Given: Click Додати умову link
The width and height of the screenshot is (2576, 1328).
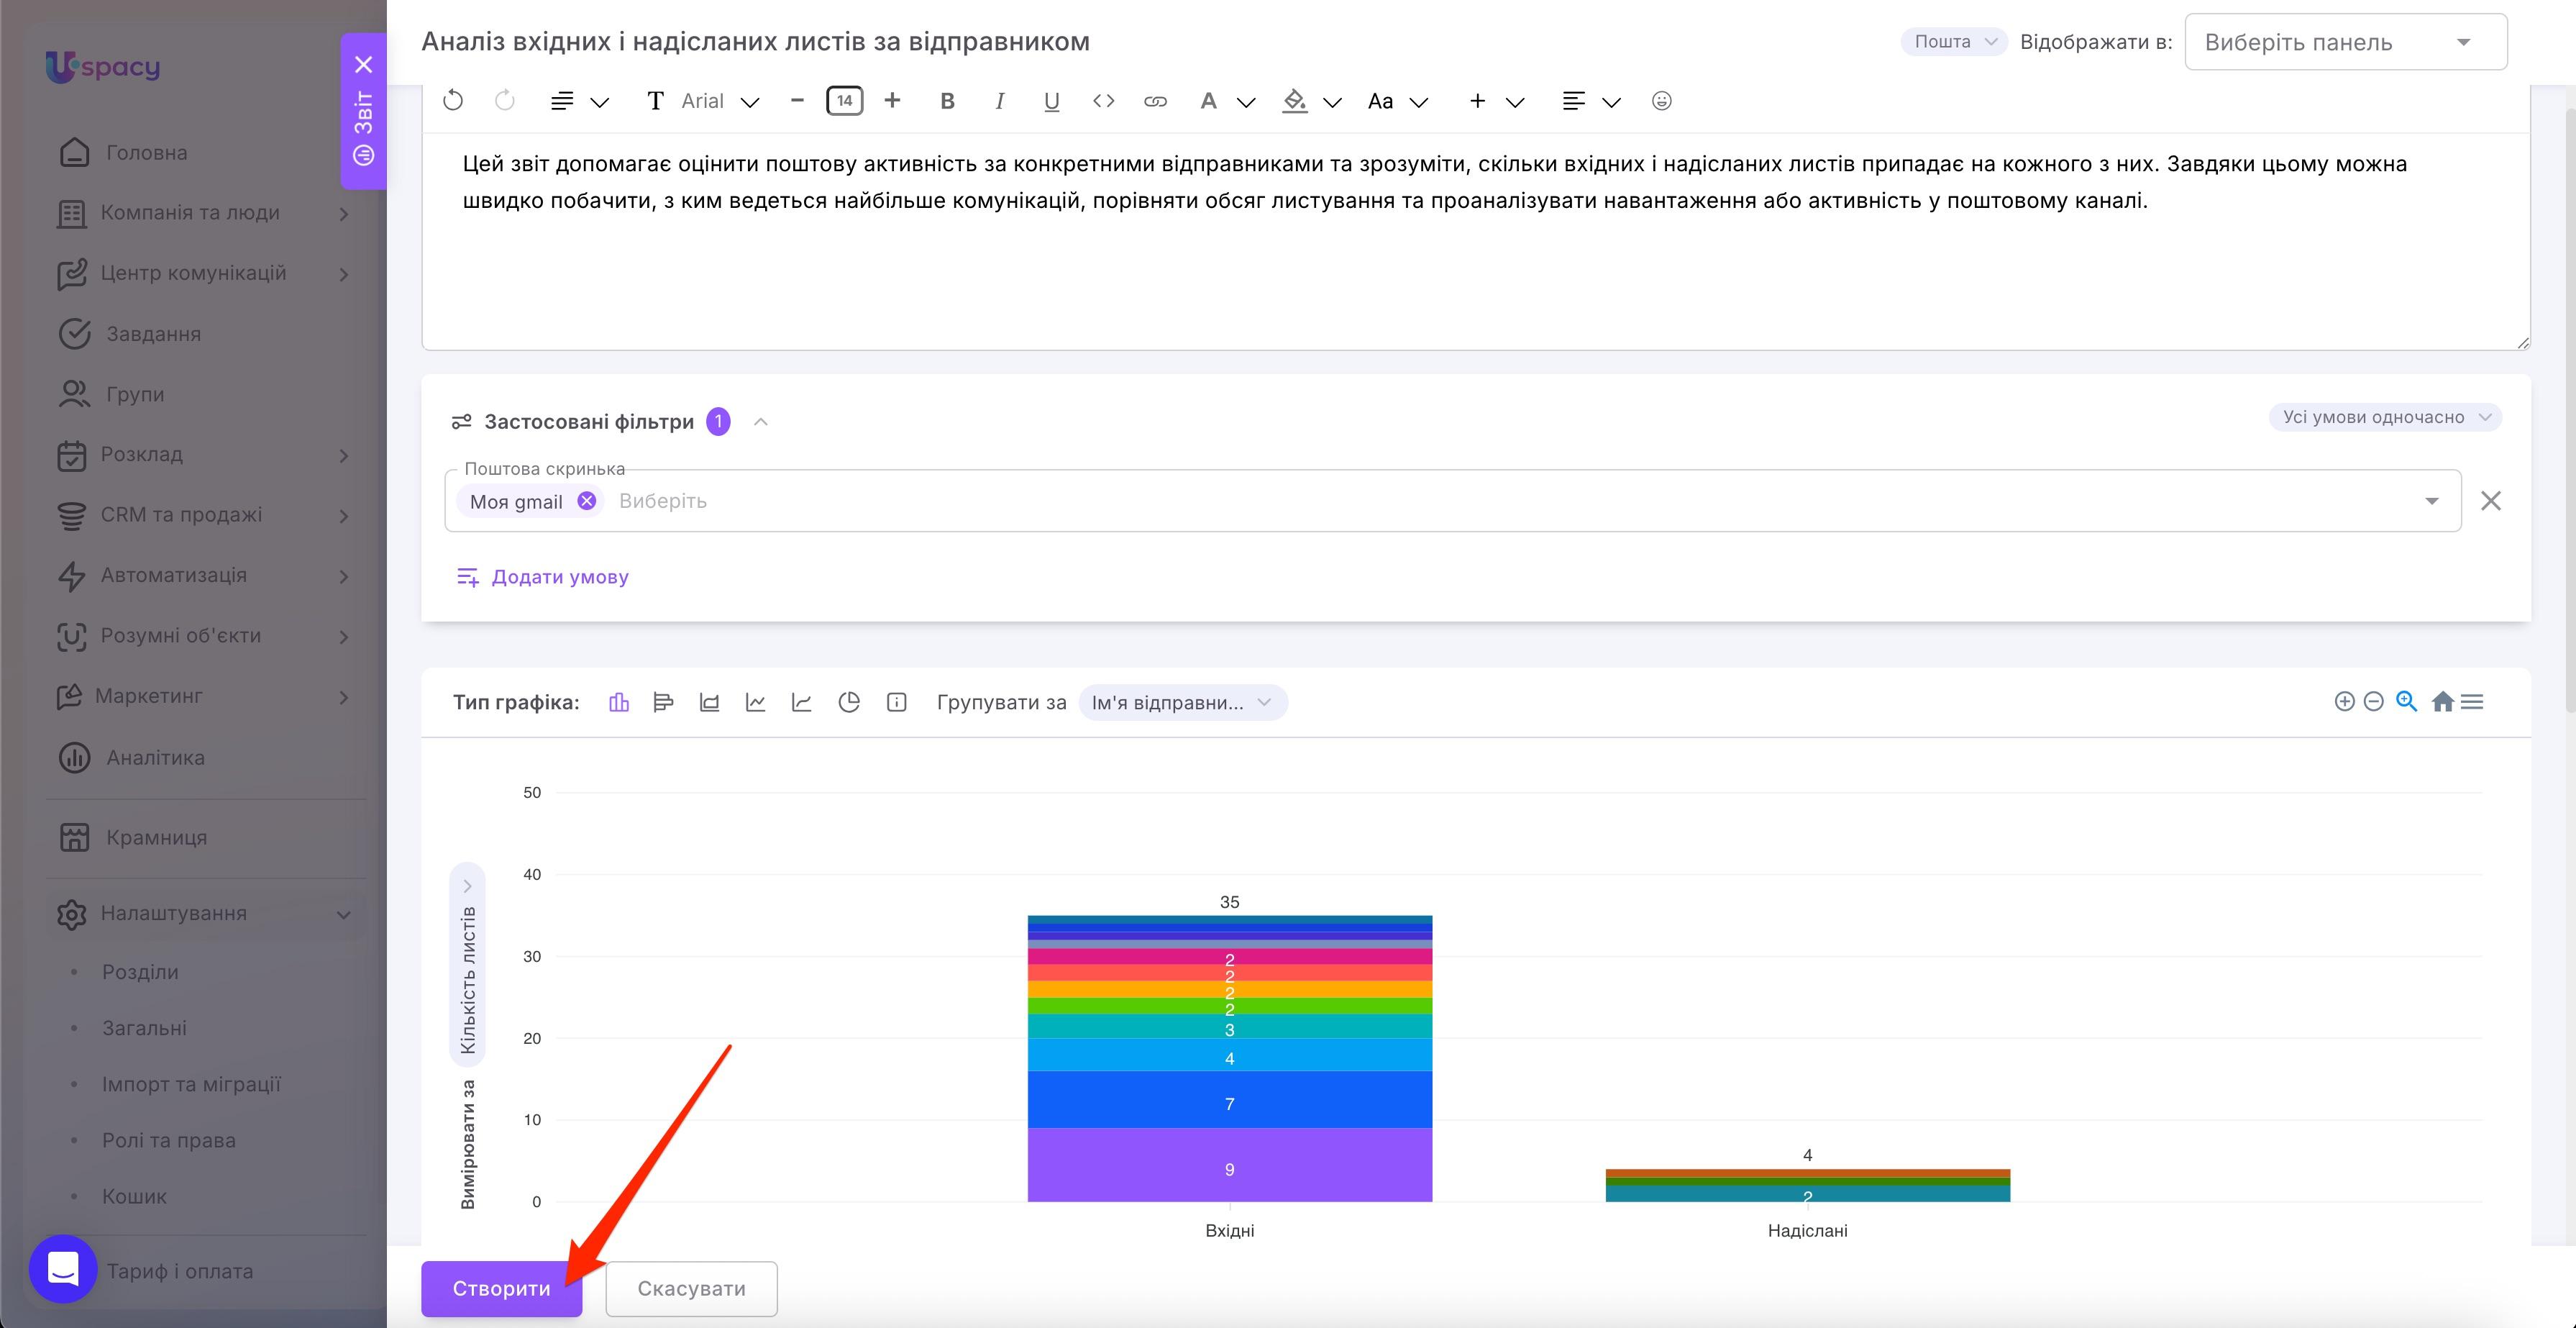Looking at the screenshot, I should (x=542, y=577).
